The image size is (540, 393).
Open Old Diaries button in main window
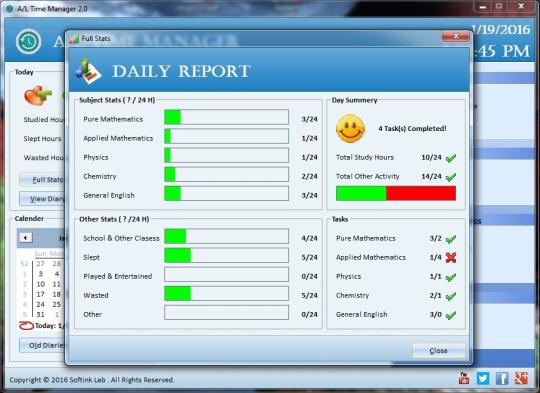click(42, 345)
